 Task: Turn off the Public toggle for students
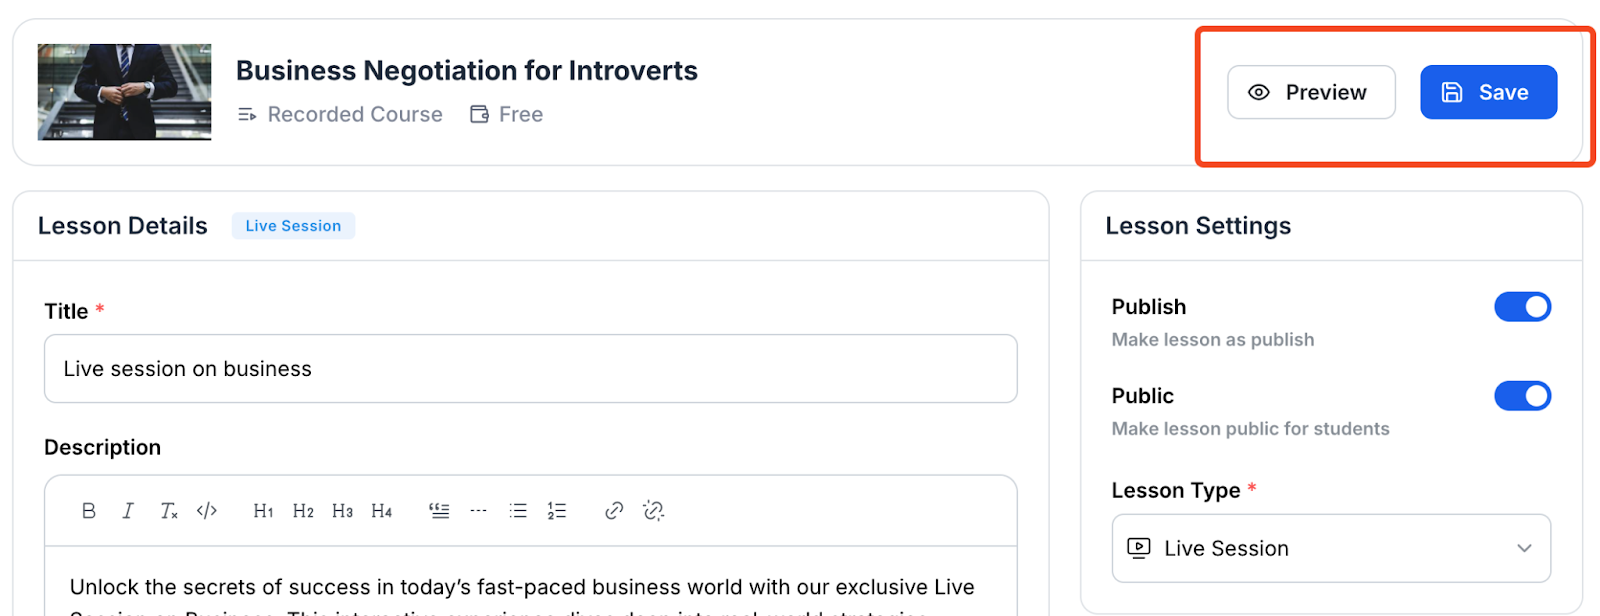[x=1521, y=395]
